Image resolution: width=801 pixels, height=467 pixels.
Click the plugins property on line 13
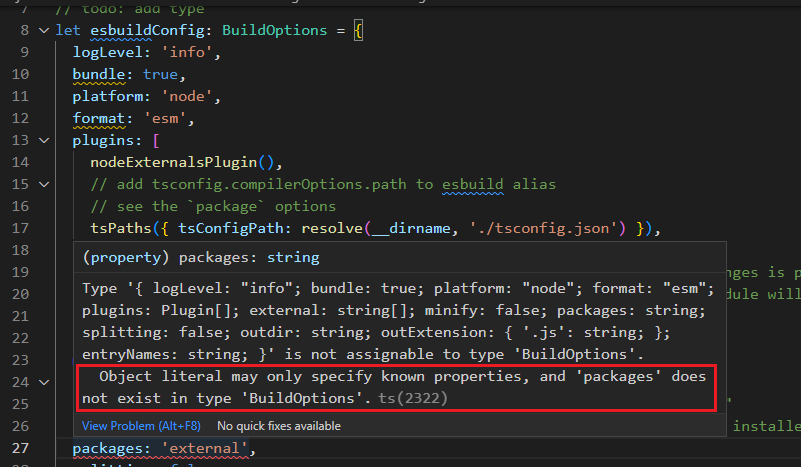pos(103,141)
